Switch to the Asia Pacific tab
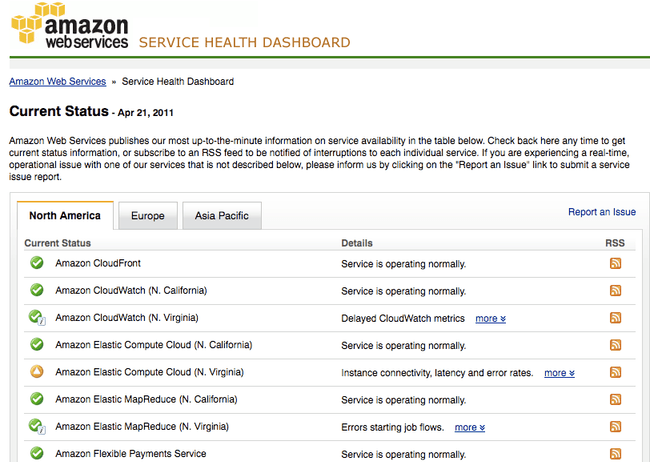The image size is (650, 462). click(222, 216)
